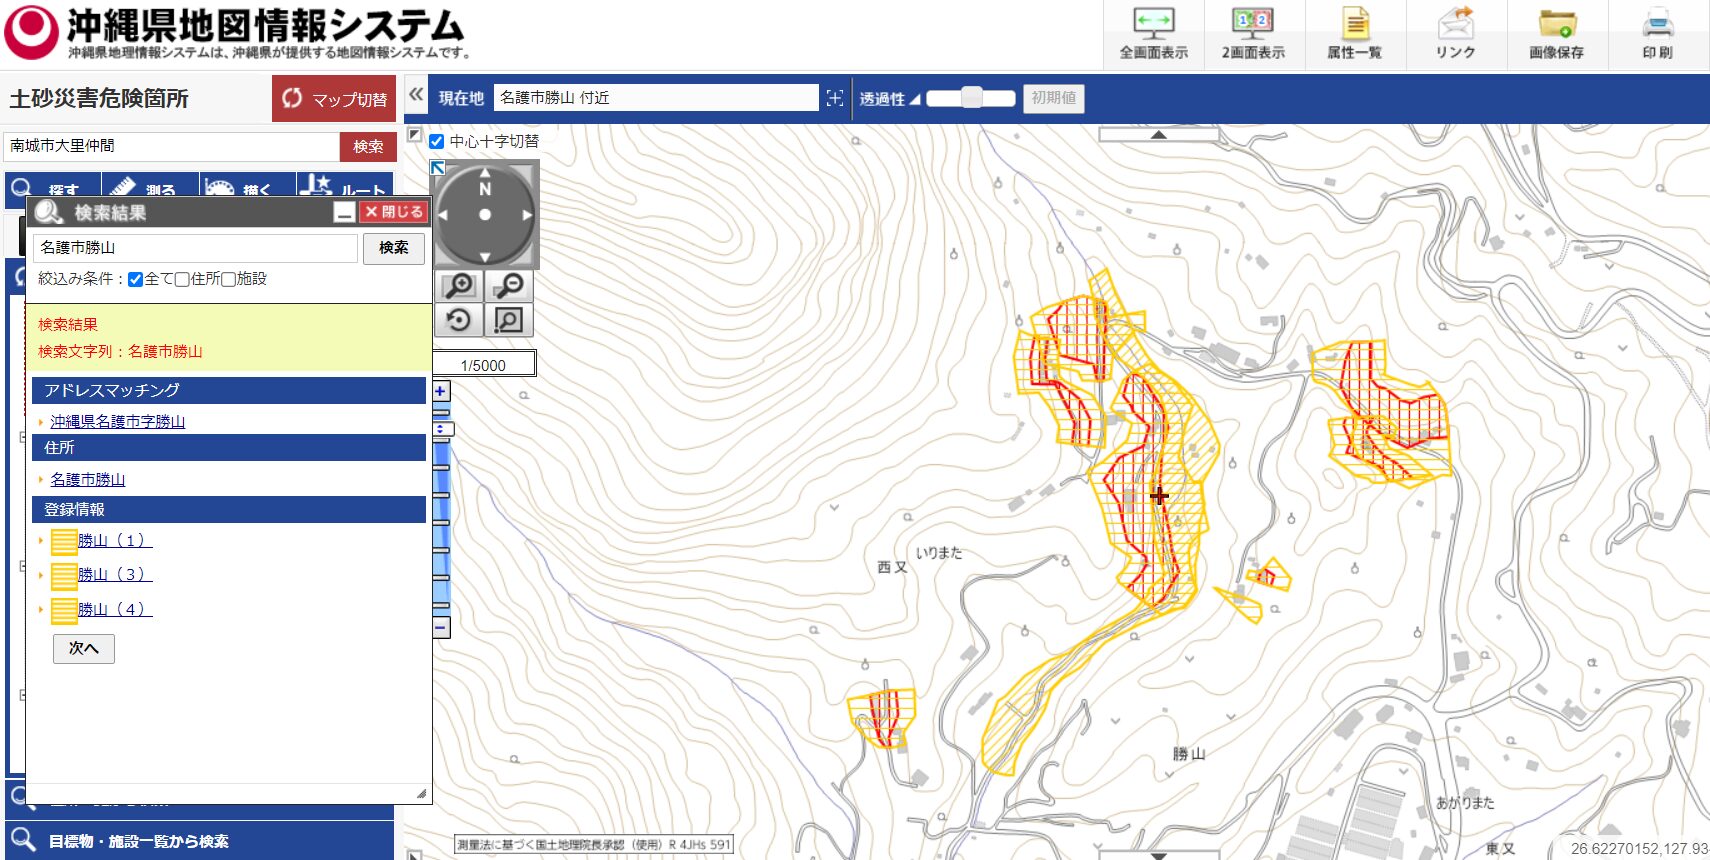
Task: Open the attribute list (属性一覧) icon
Action: pos(1354,33)
